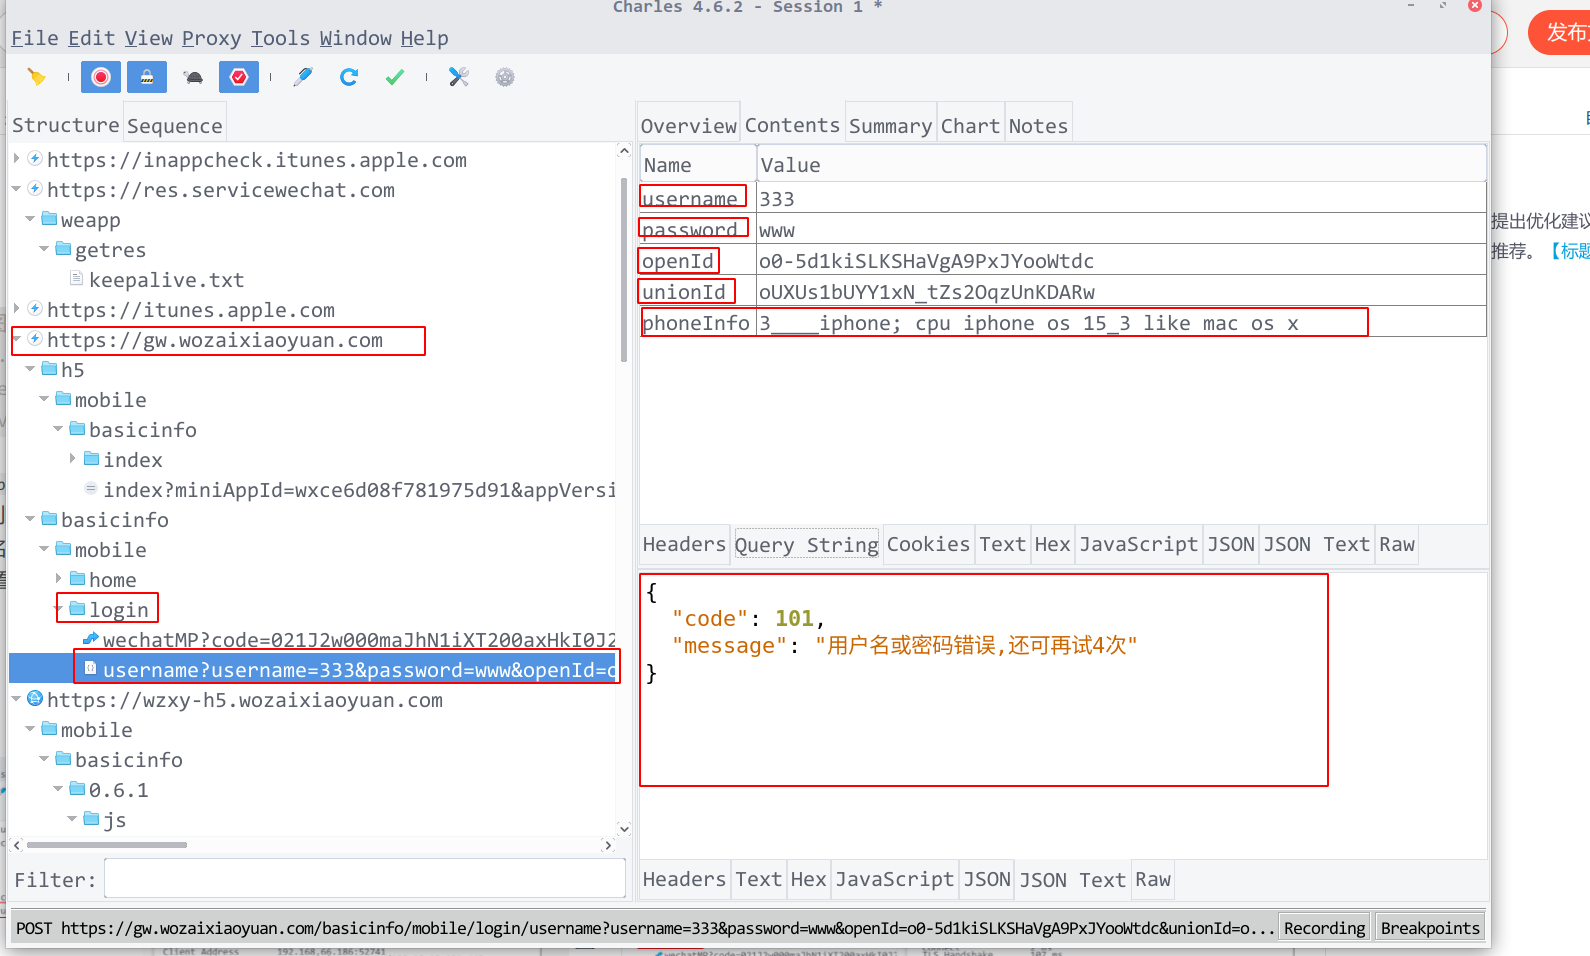Switch to the Summary tab
Image resolution: width=1590 pixels, height=956 pixels.
click(x=890, y=125)
